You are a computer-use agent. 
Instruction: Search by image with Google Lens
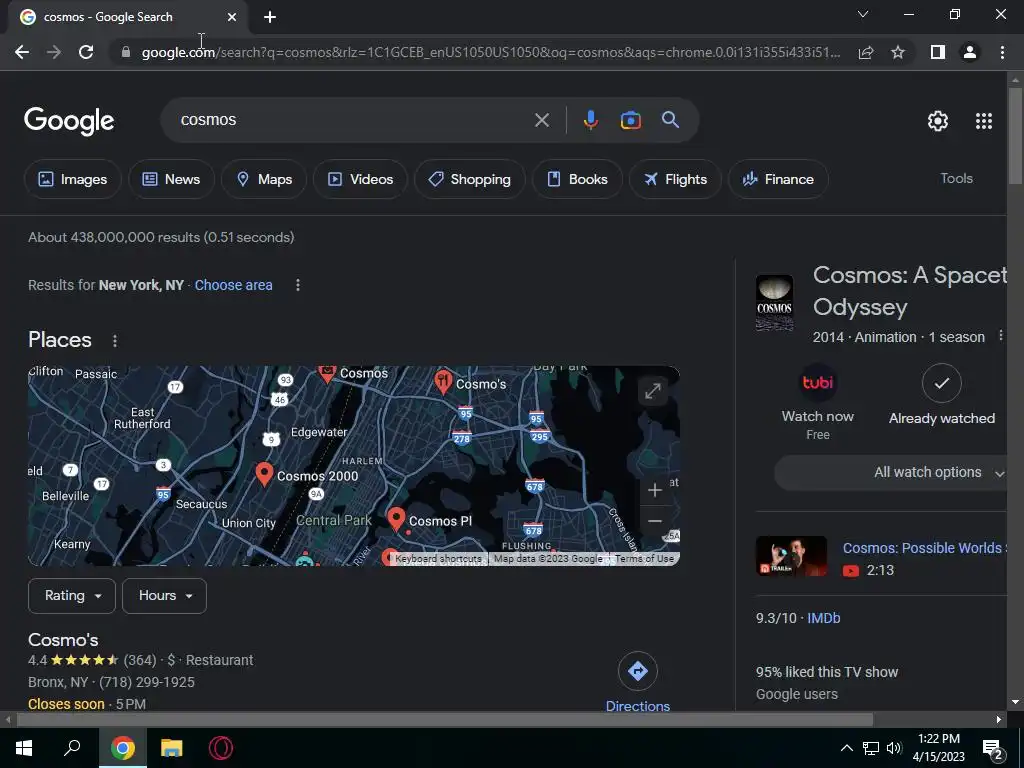coord(630,120)
